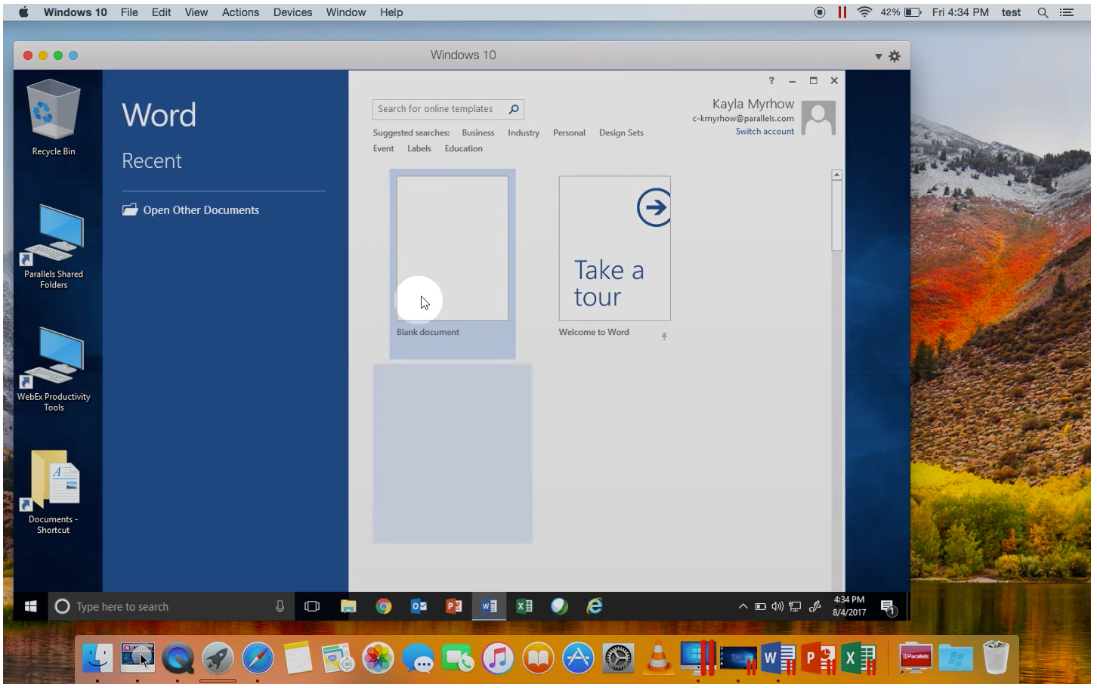Open the Trash in the macOS Dock

(x=995, y=658)
